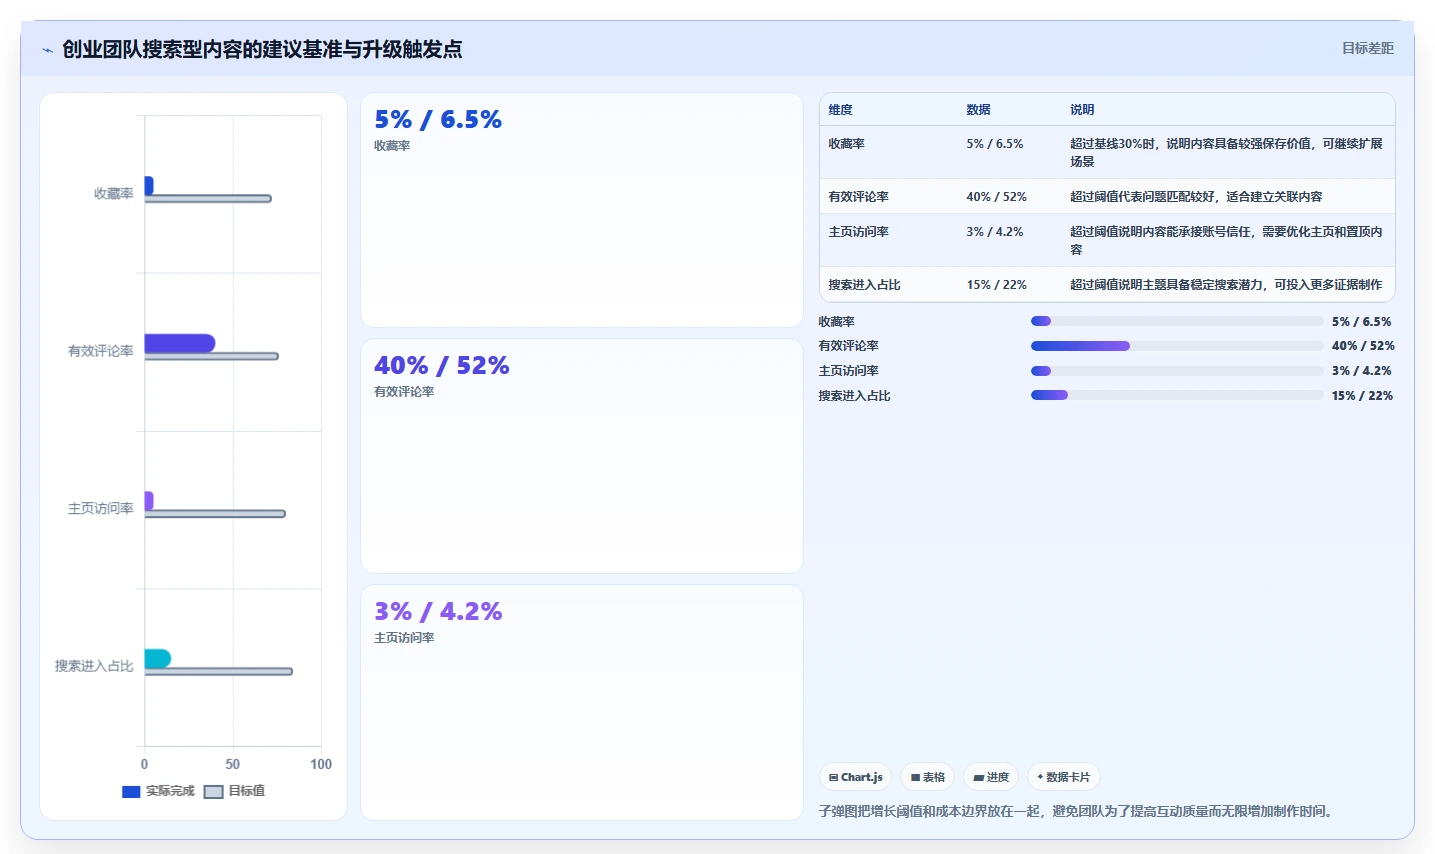The image size is (1435, 854).
Task: Click the 维度 column header in the table
Action: (840, 110)
